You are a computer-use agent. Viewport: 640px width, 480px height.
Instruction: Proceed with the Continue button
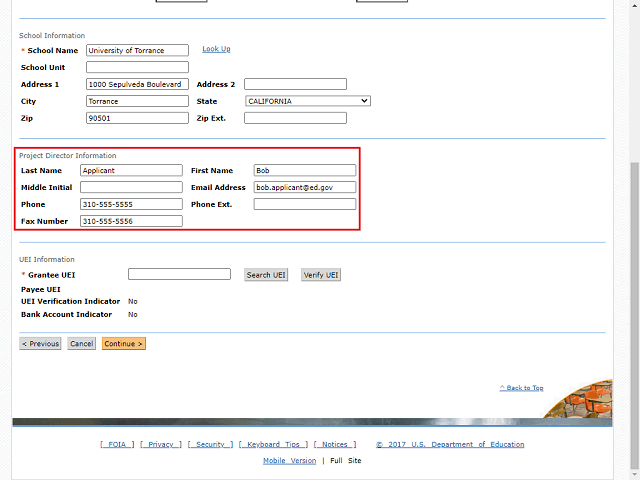tap(124, 343)
